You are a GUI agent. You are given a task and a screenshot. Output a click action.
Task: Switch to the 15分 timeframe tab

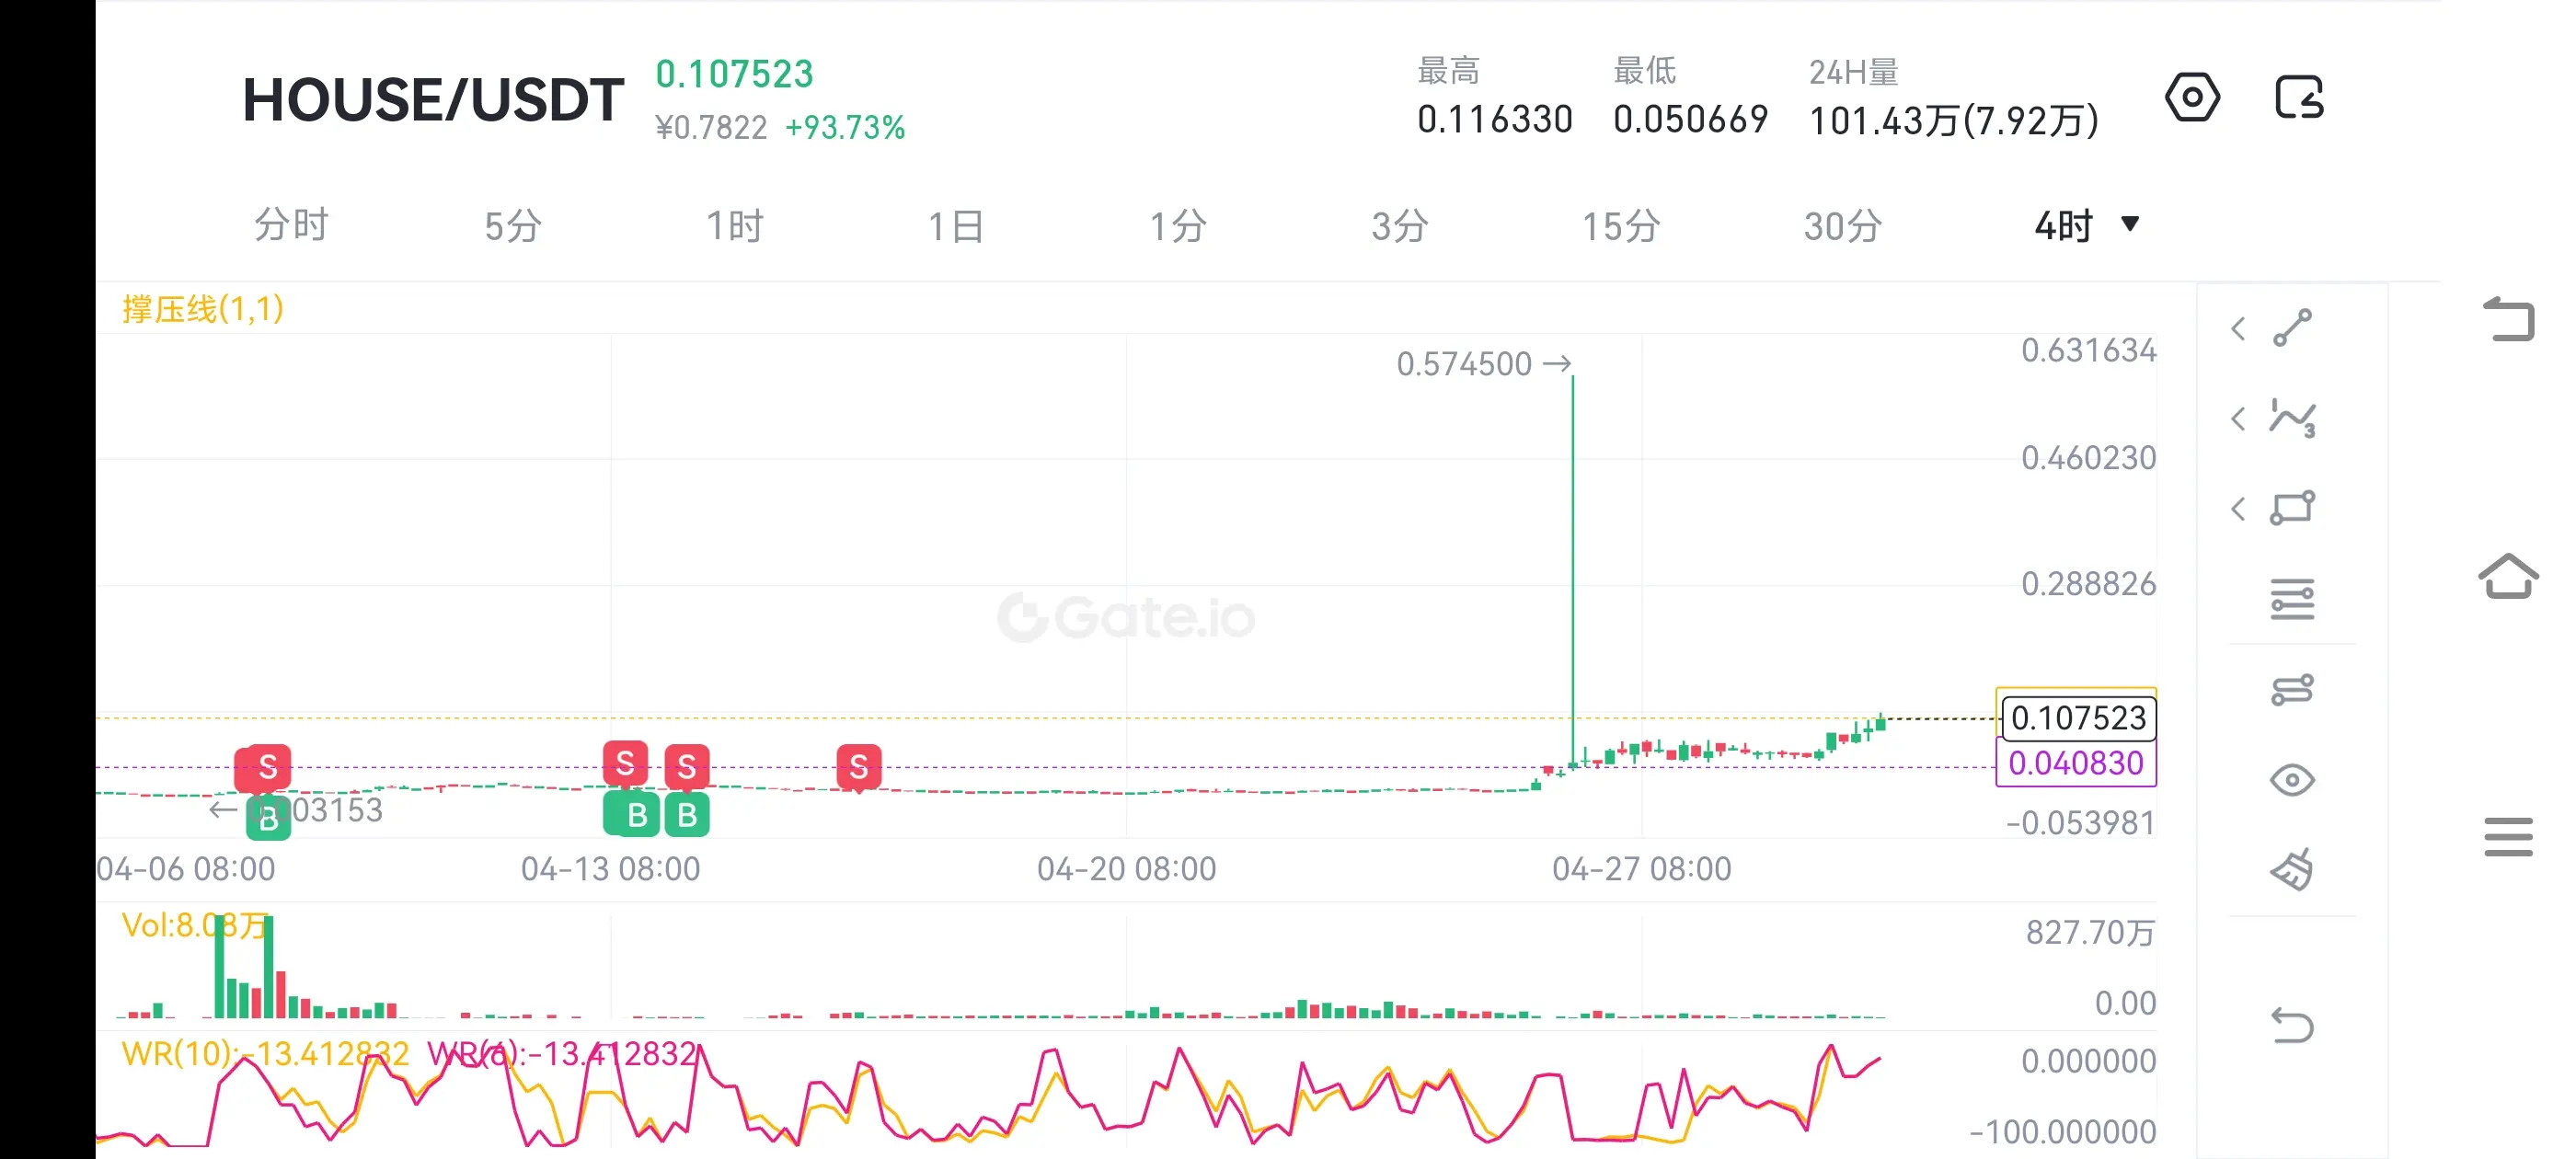coord(1620,226)
